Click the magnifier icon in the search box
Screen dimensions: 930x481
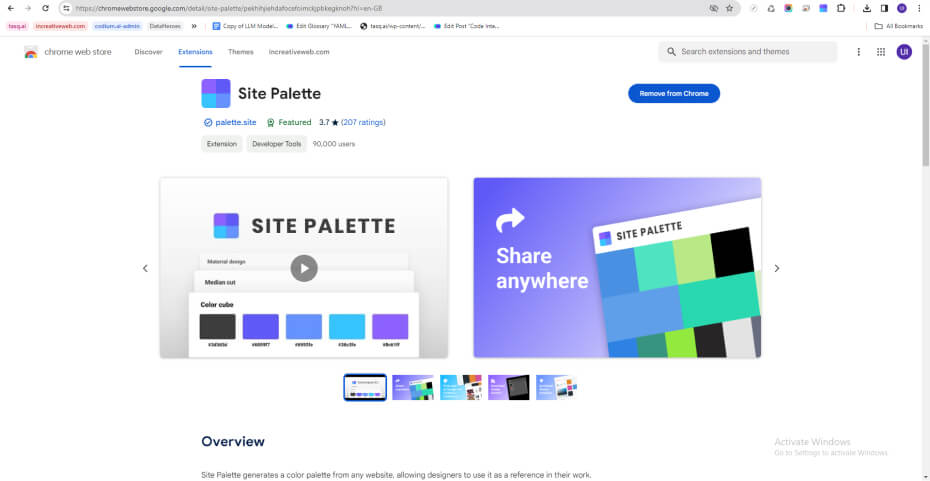pyautogui.click(x=671, y=52)
